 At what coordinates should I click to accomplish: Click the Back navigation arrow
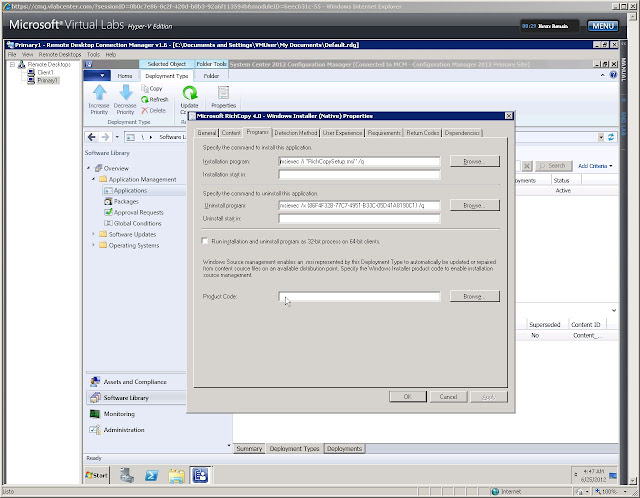[x=92, y=137]
